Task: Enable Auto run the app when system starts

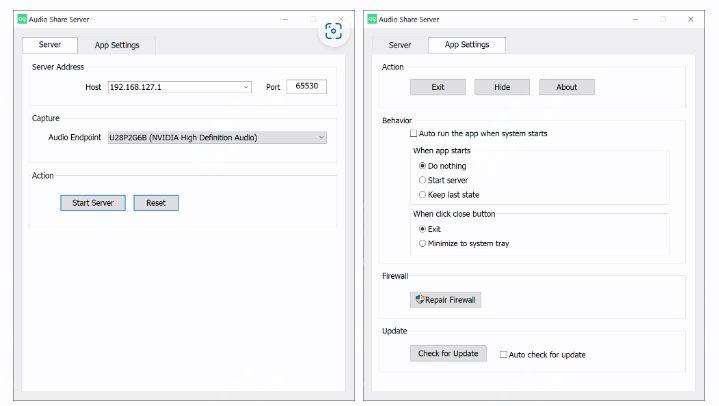Action: pos(414,133)
